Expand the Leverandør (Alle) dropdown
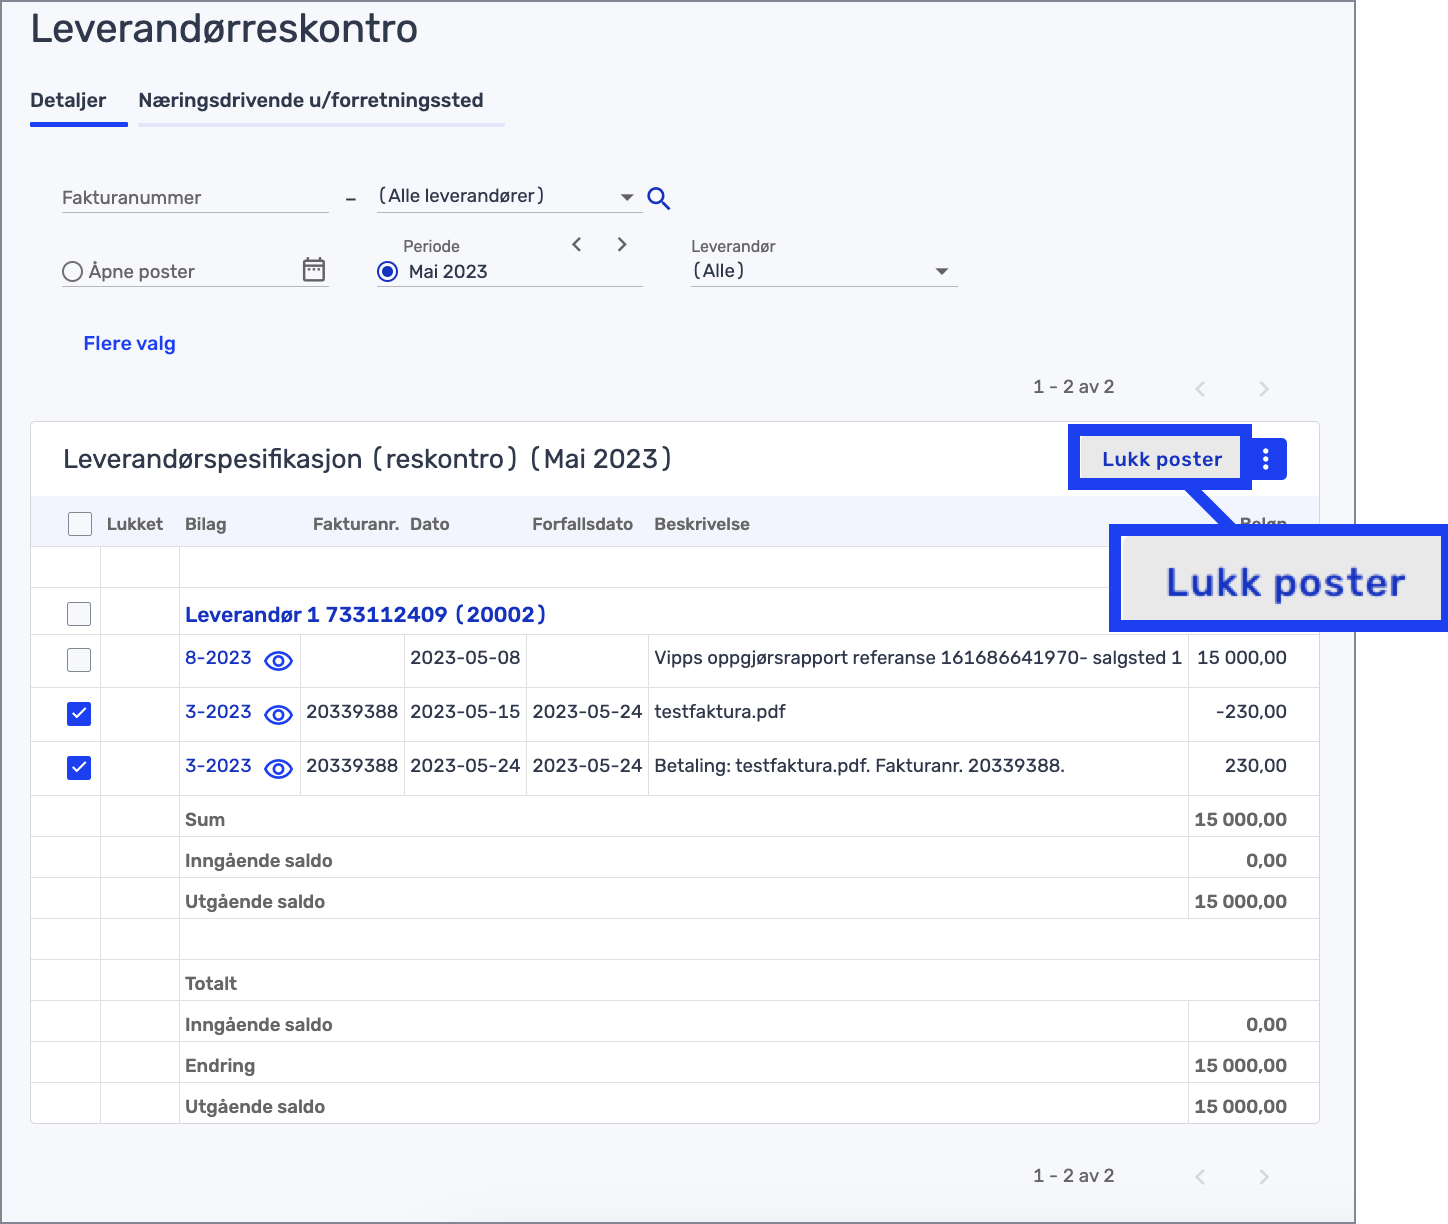Viewport: 1448px width, 1224px height. coord(941,270)
